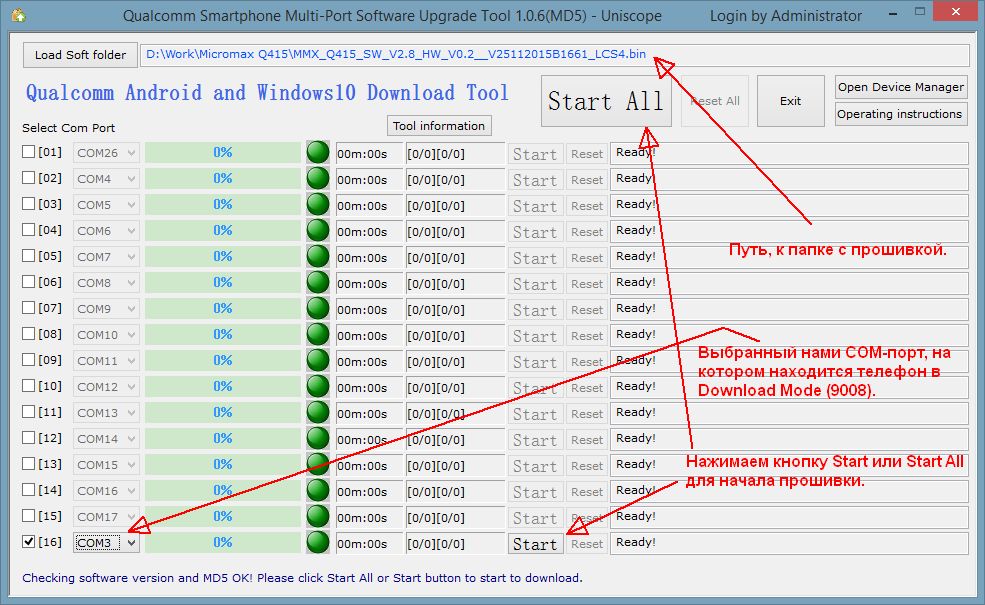Open Device Manager via its button

(x=901, y=87)
